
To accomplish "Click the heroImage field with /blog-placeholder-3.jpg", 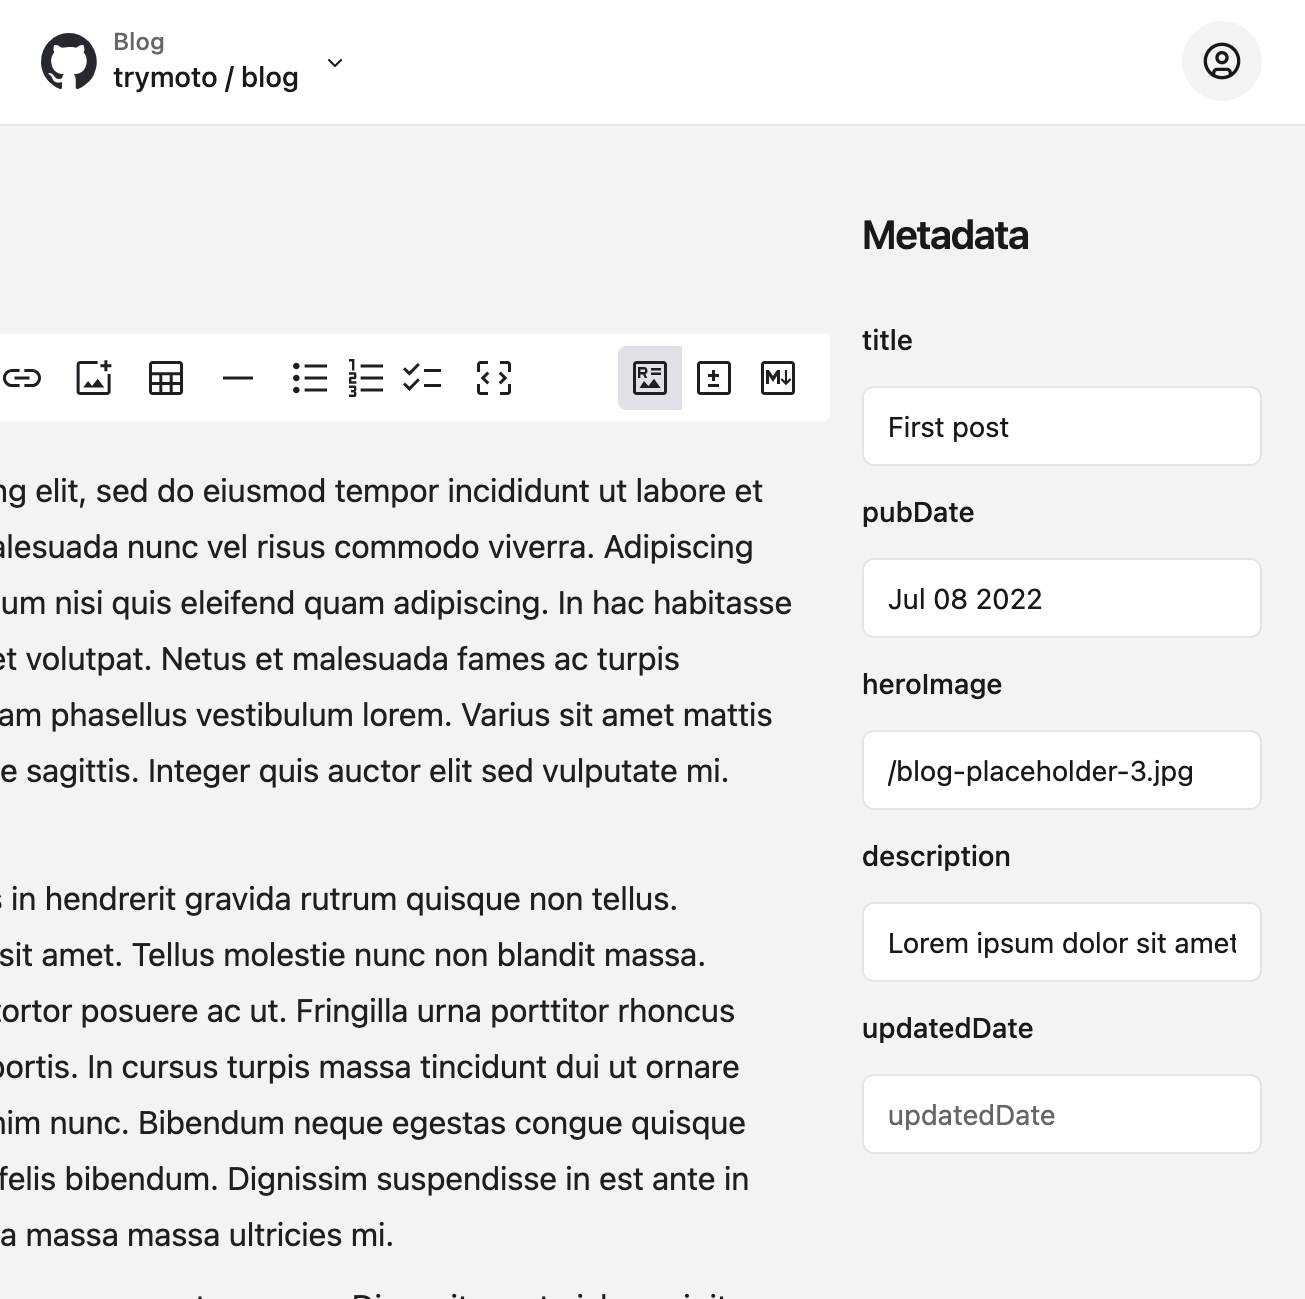I will point(1061,771).
